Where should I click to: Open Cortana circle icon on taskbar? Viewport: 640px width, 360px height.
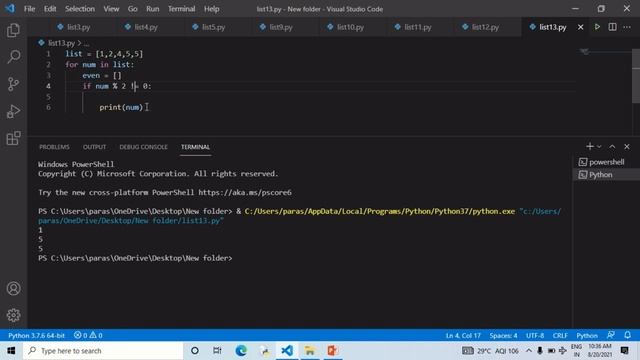tap(195, 351)
